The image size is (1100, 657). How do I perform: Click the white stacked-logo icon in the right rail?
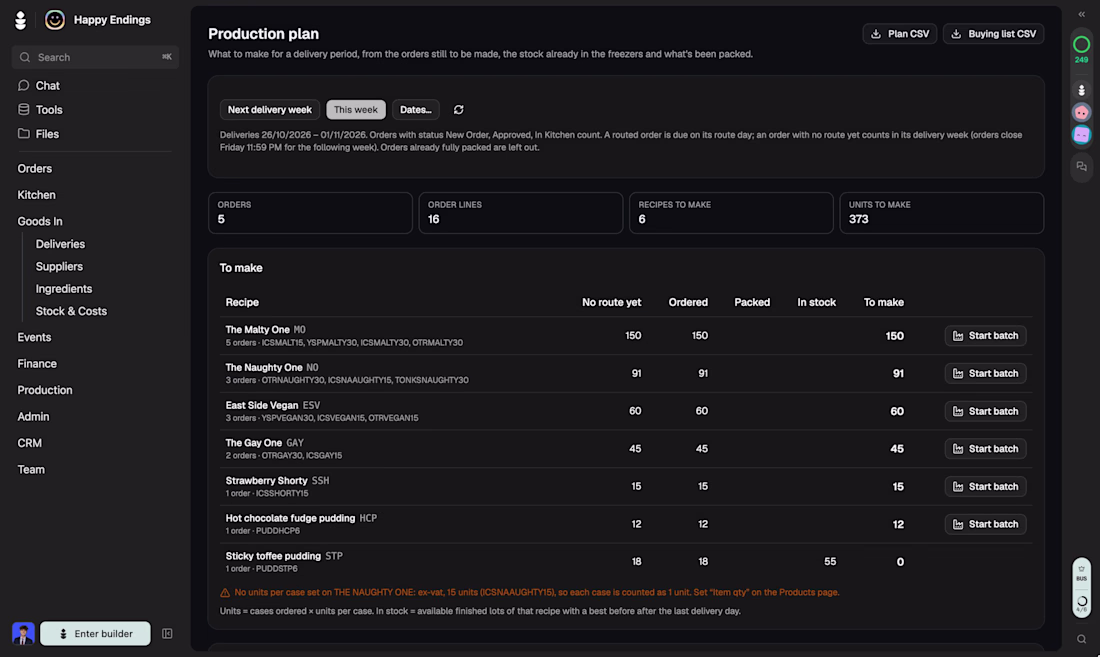1082,90
